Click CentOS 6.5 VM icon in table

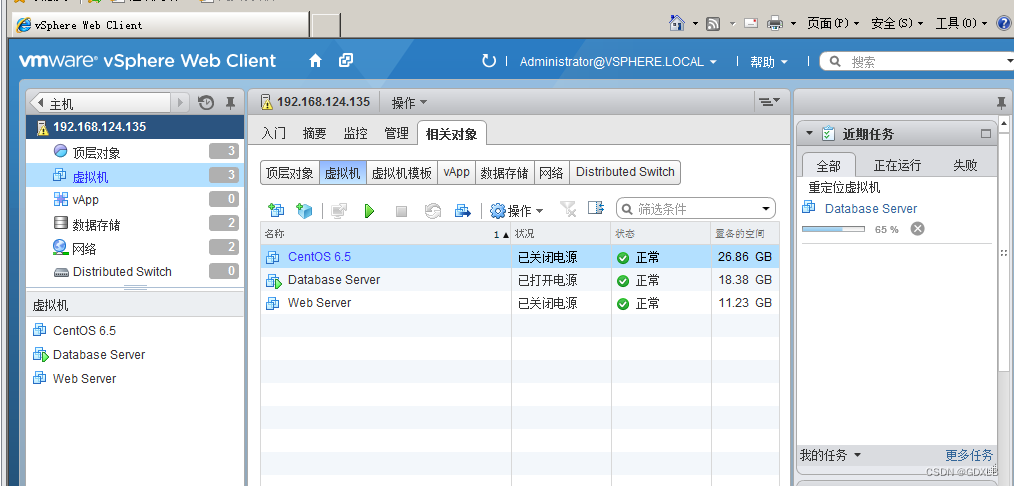[272, 257]
